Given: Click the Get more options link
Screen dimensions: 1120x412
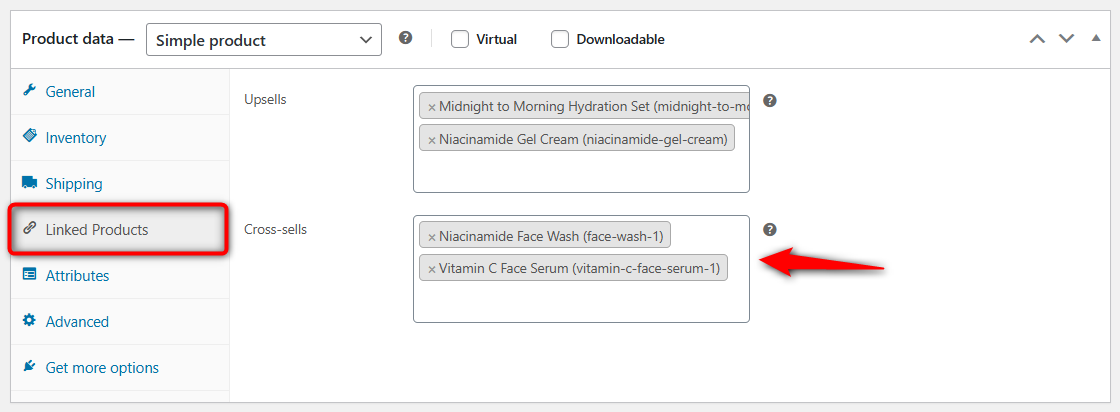Looking at the screenshot, I should tap(101, 368).
